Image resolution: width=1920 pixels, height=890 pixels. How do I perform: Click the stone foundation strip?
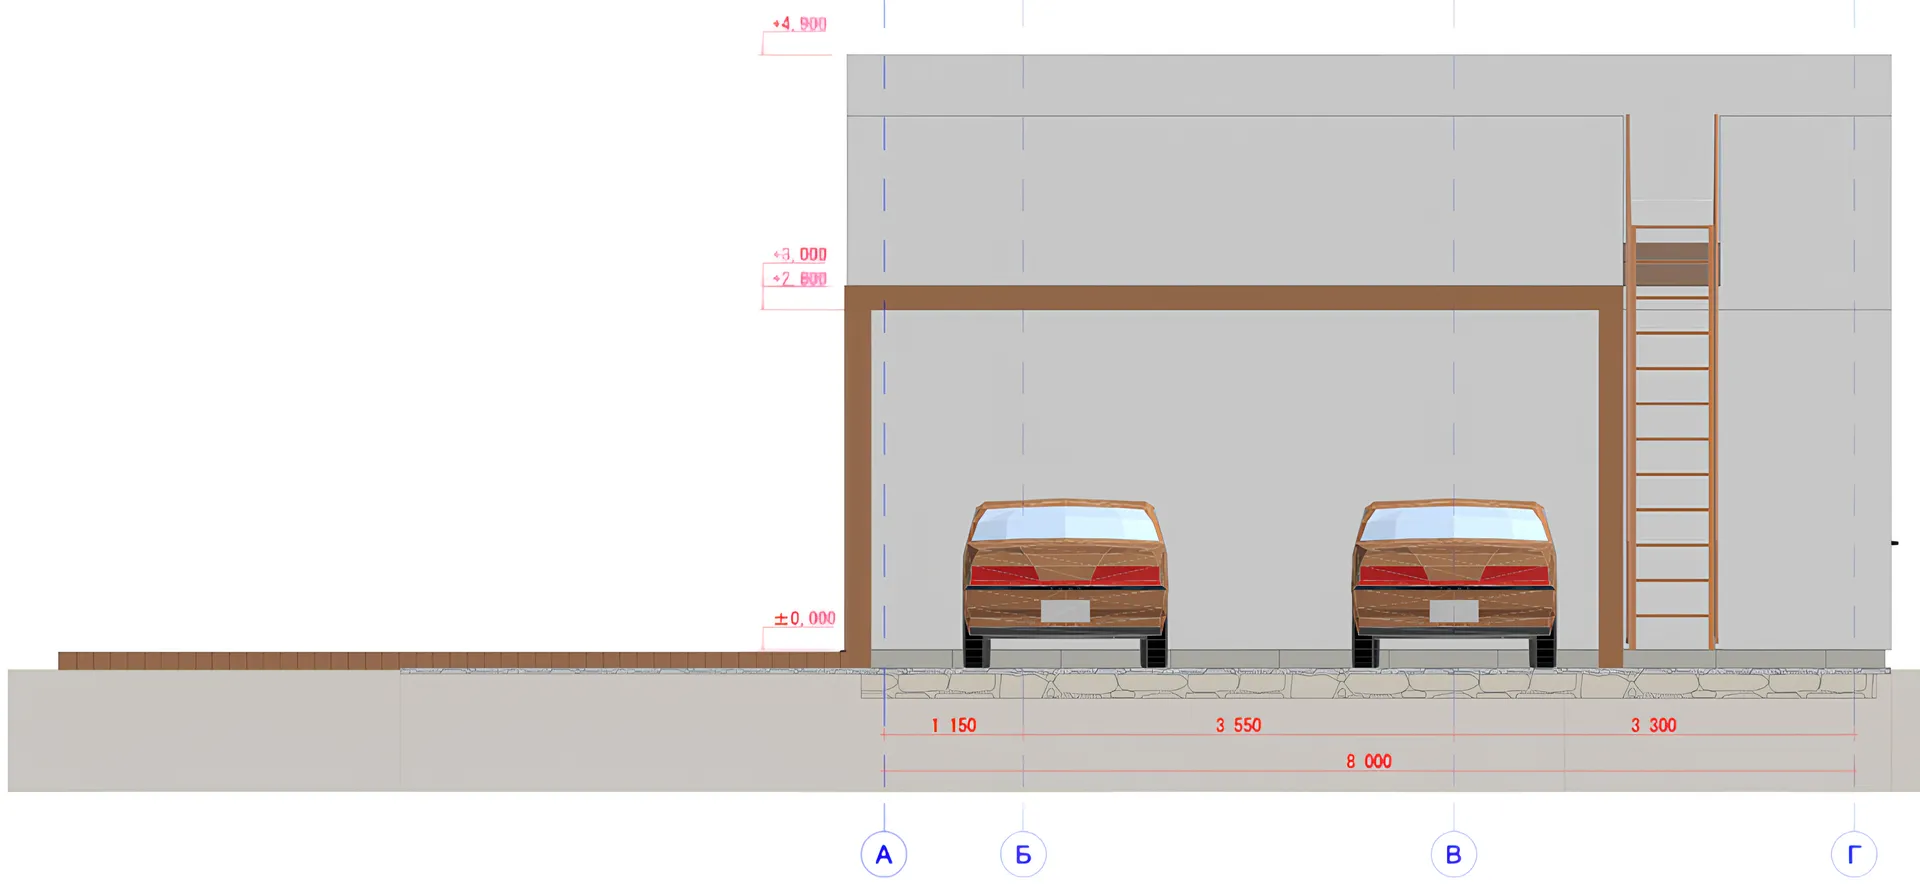click(x=1370, y=684)
